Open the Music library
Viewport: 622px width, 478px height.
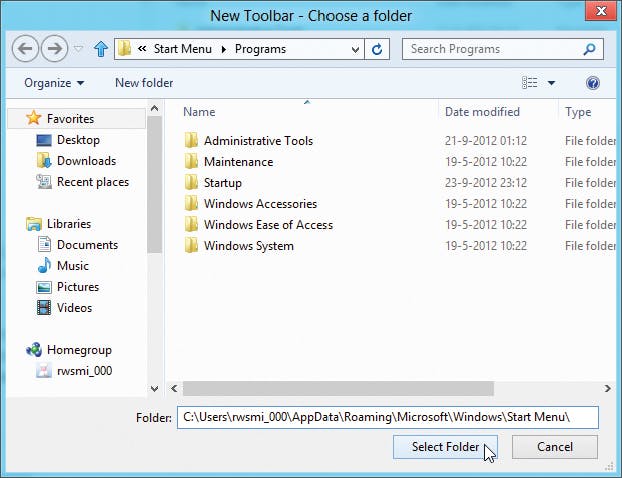pos(73,266)
